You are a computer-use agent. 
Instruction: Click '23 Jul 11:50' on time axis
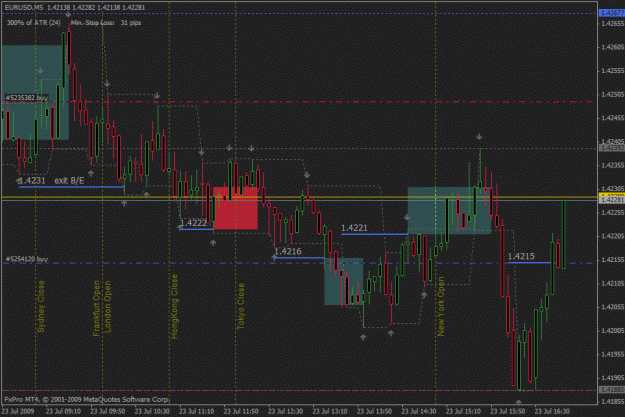(x=241, y=411)
